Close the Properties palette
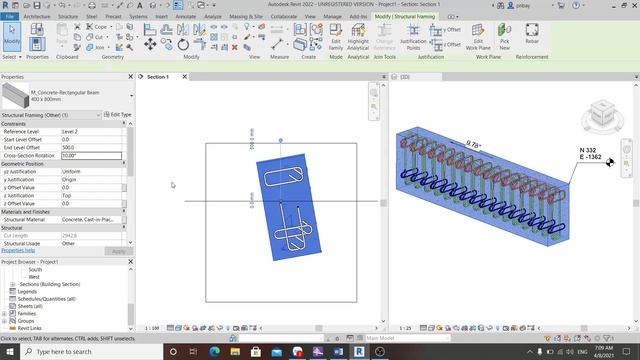 click(x=131, y=77)
